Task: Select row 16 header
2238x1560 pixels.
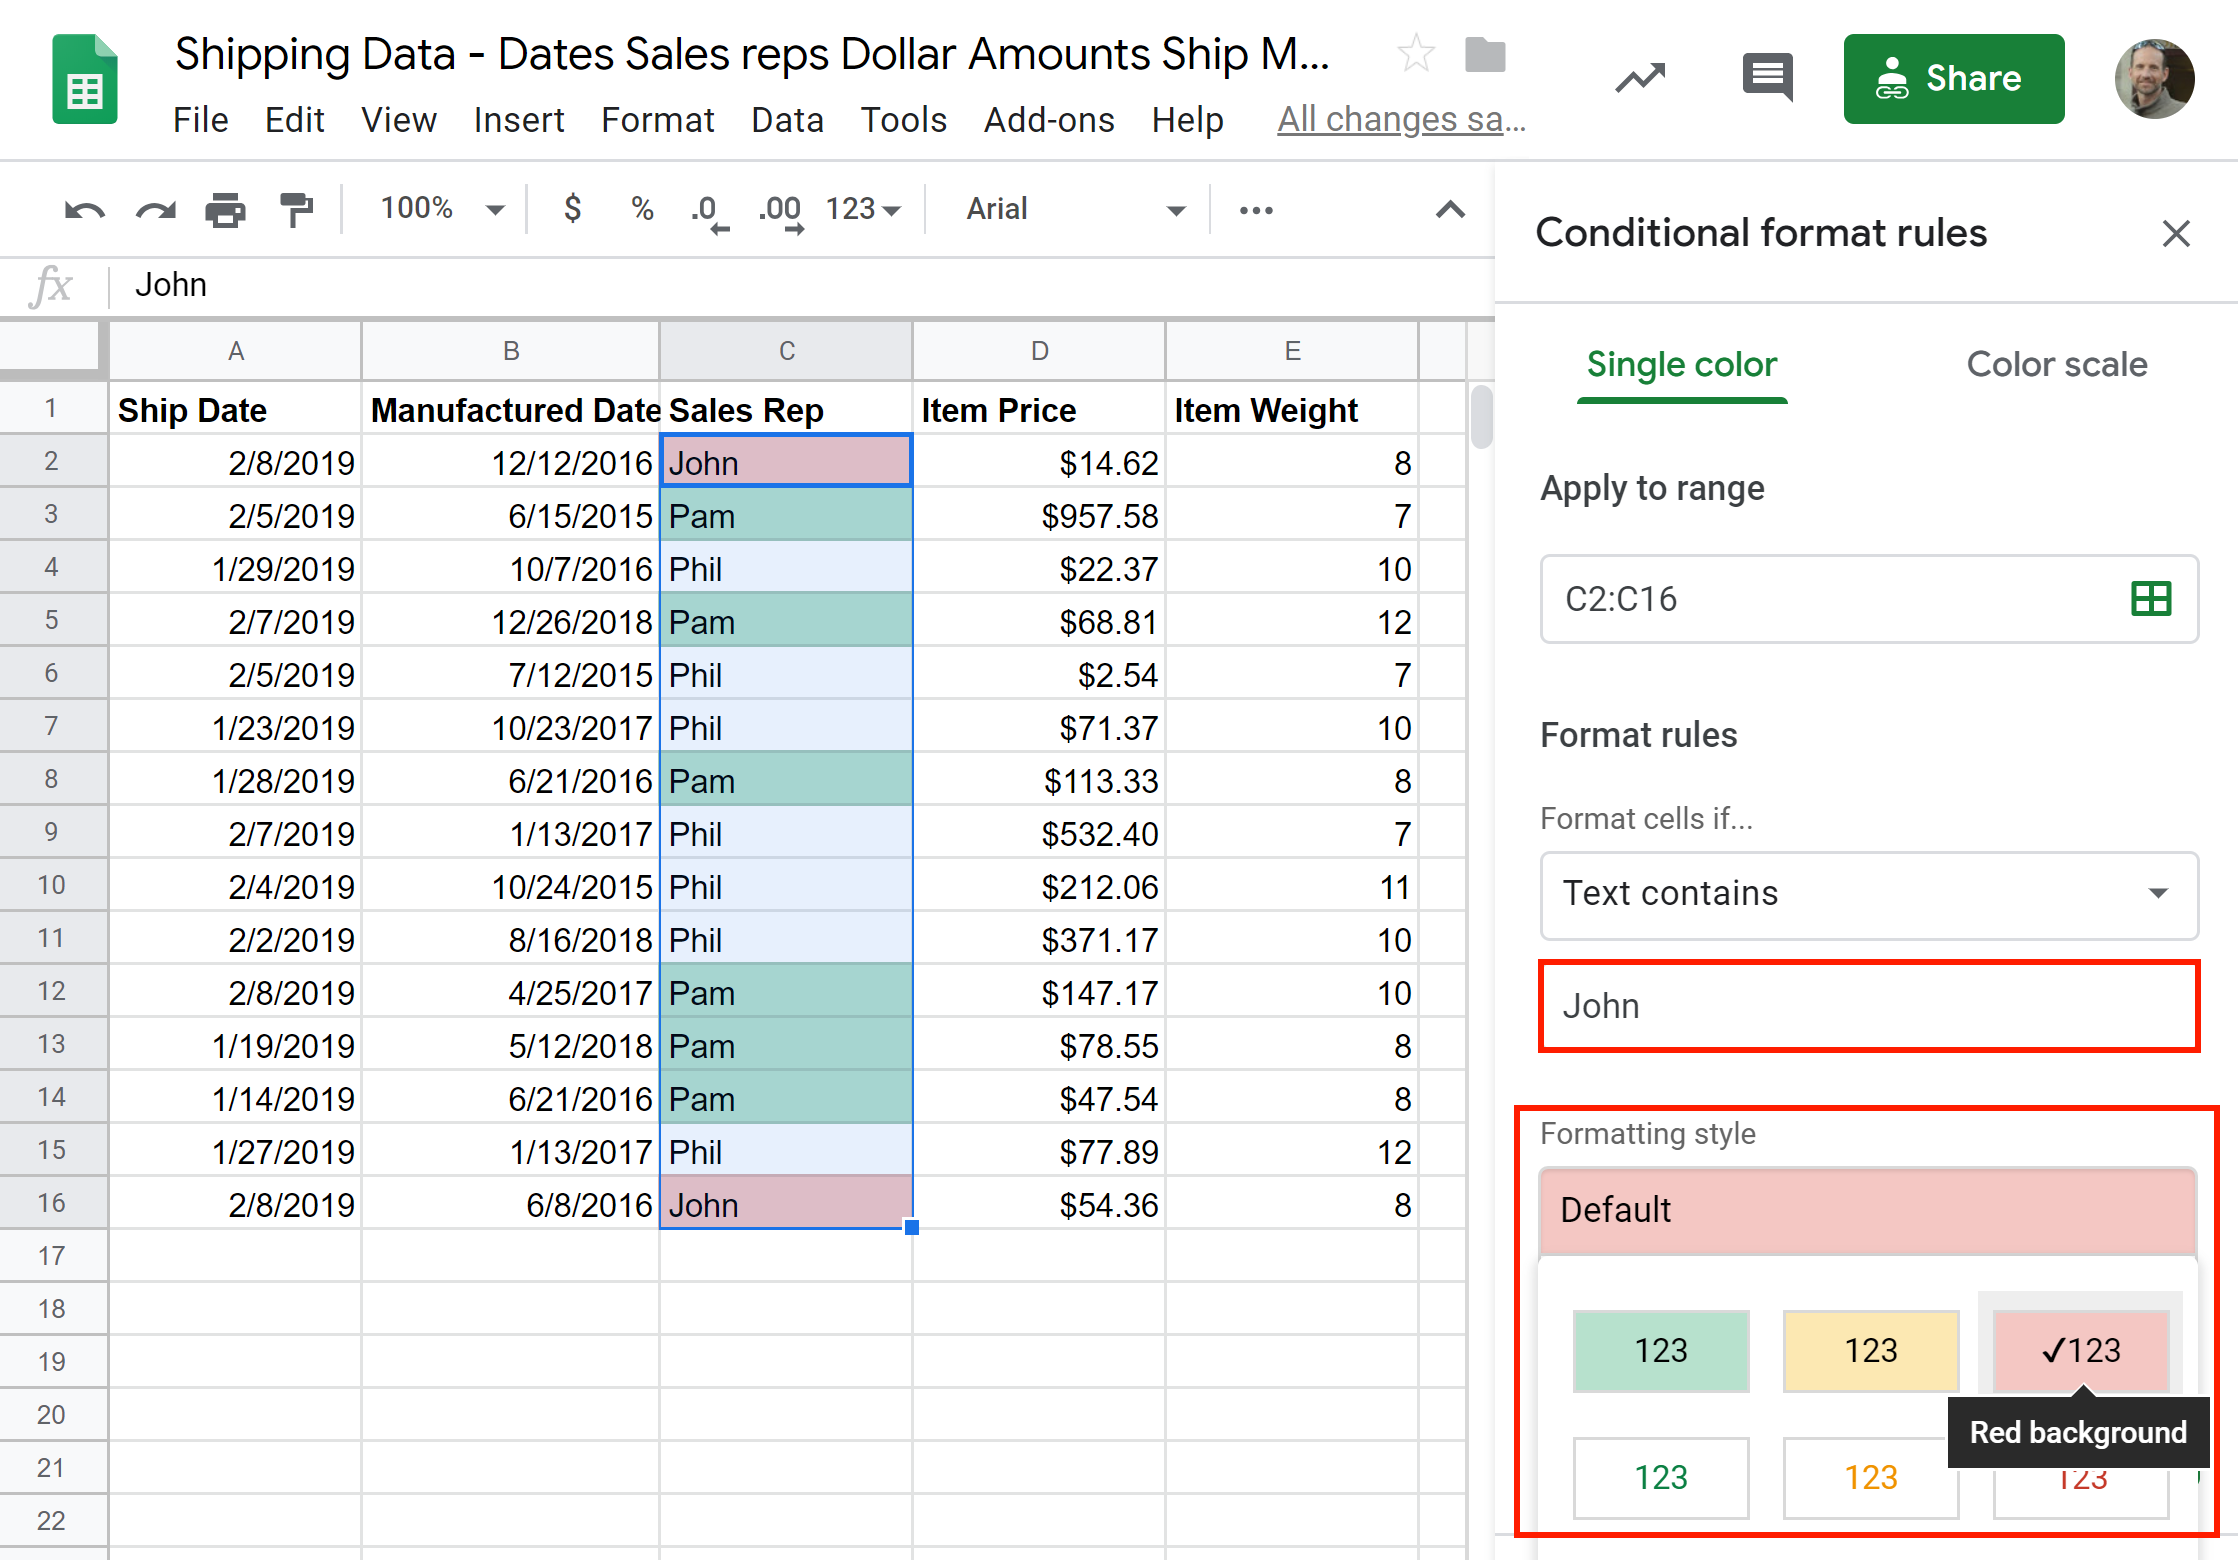Action: pos(52,1203)
